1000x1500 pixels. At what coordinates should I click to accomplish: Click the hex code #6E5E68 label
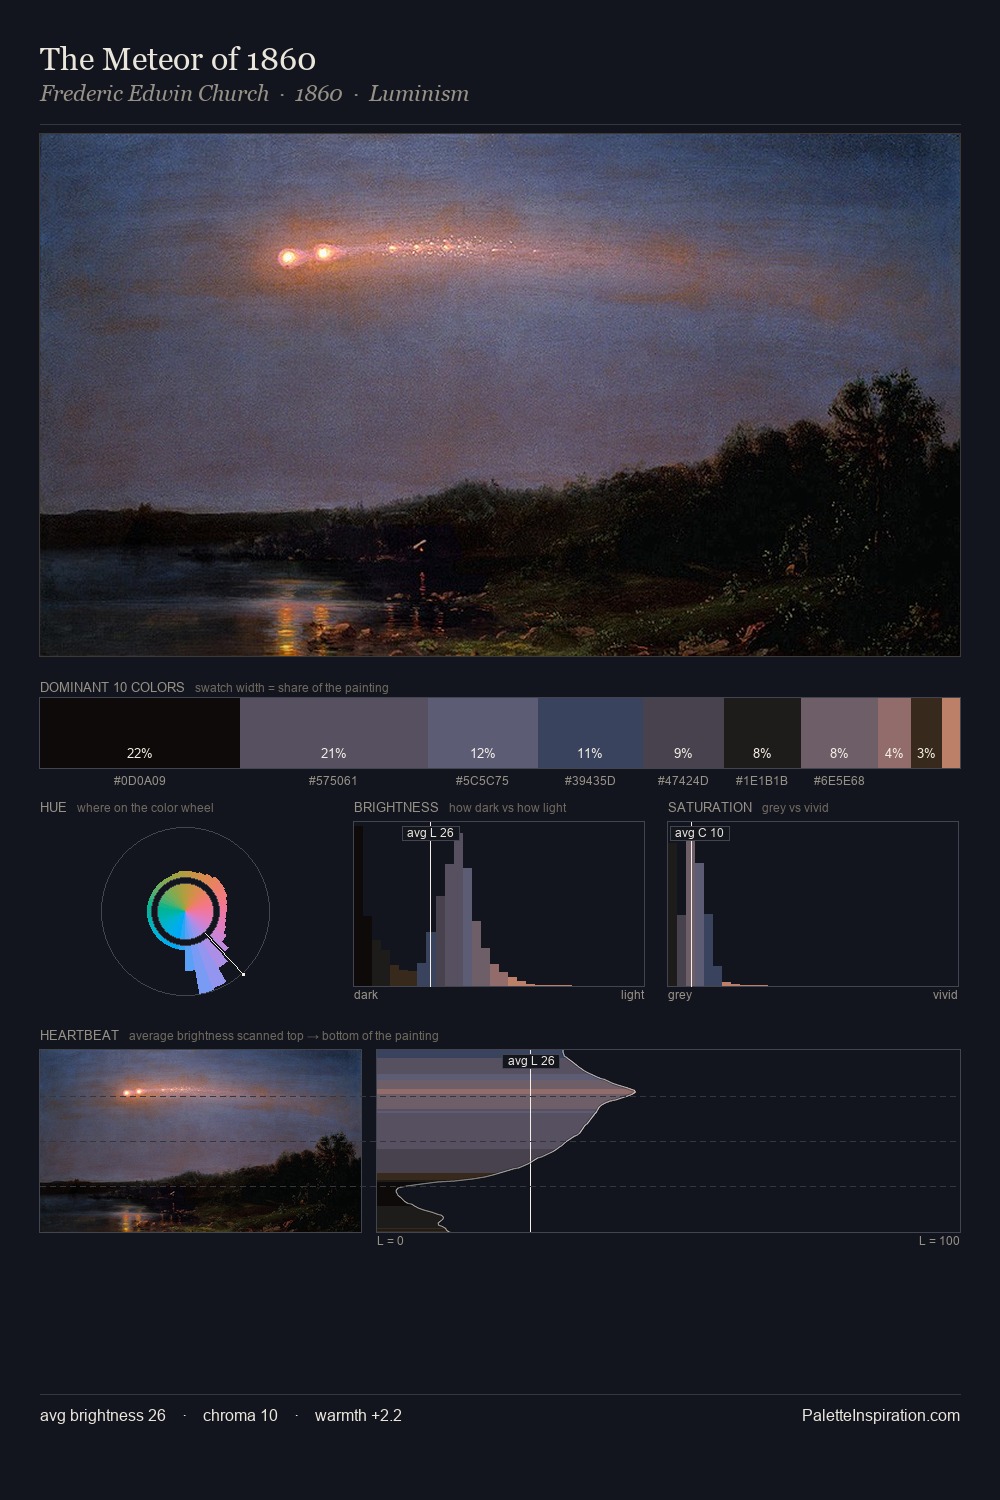pos(839,780)
